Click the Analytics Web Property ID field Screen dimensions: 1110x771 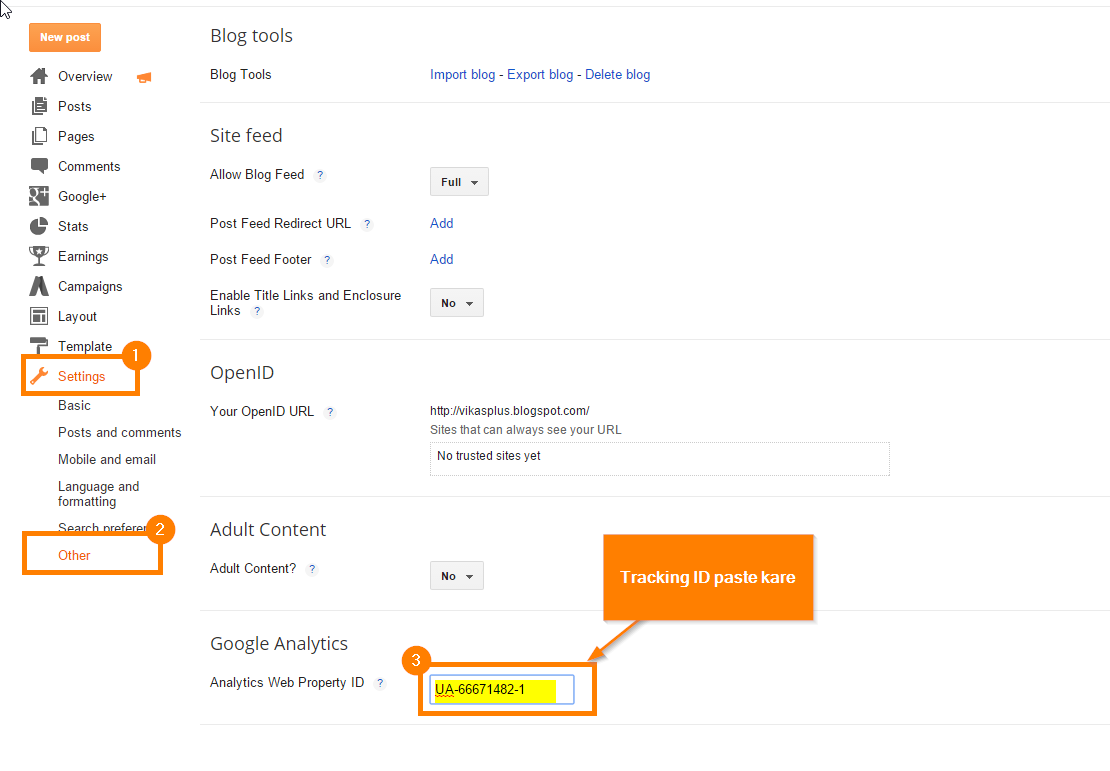pos(502,690)
